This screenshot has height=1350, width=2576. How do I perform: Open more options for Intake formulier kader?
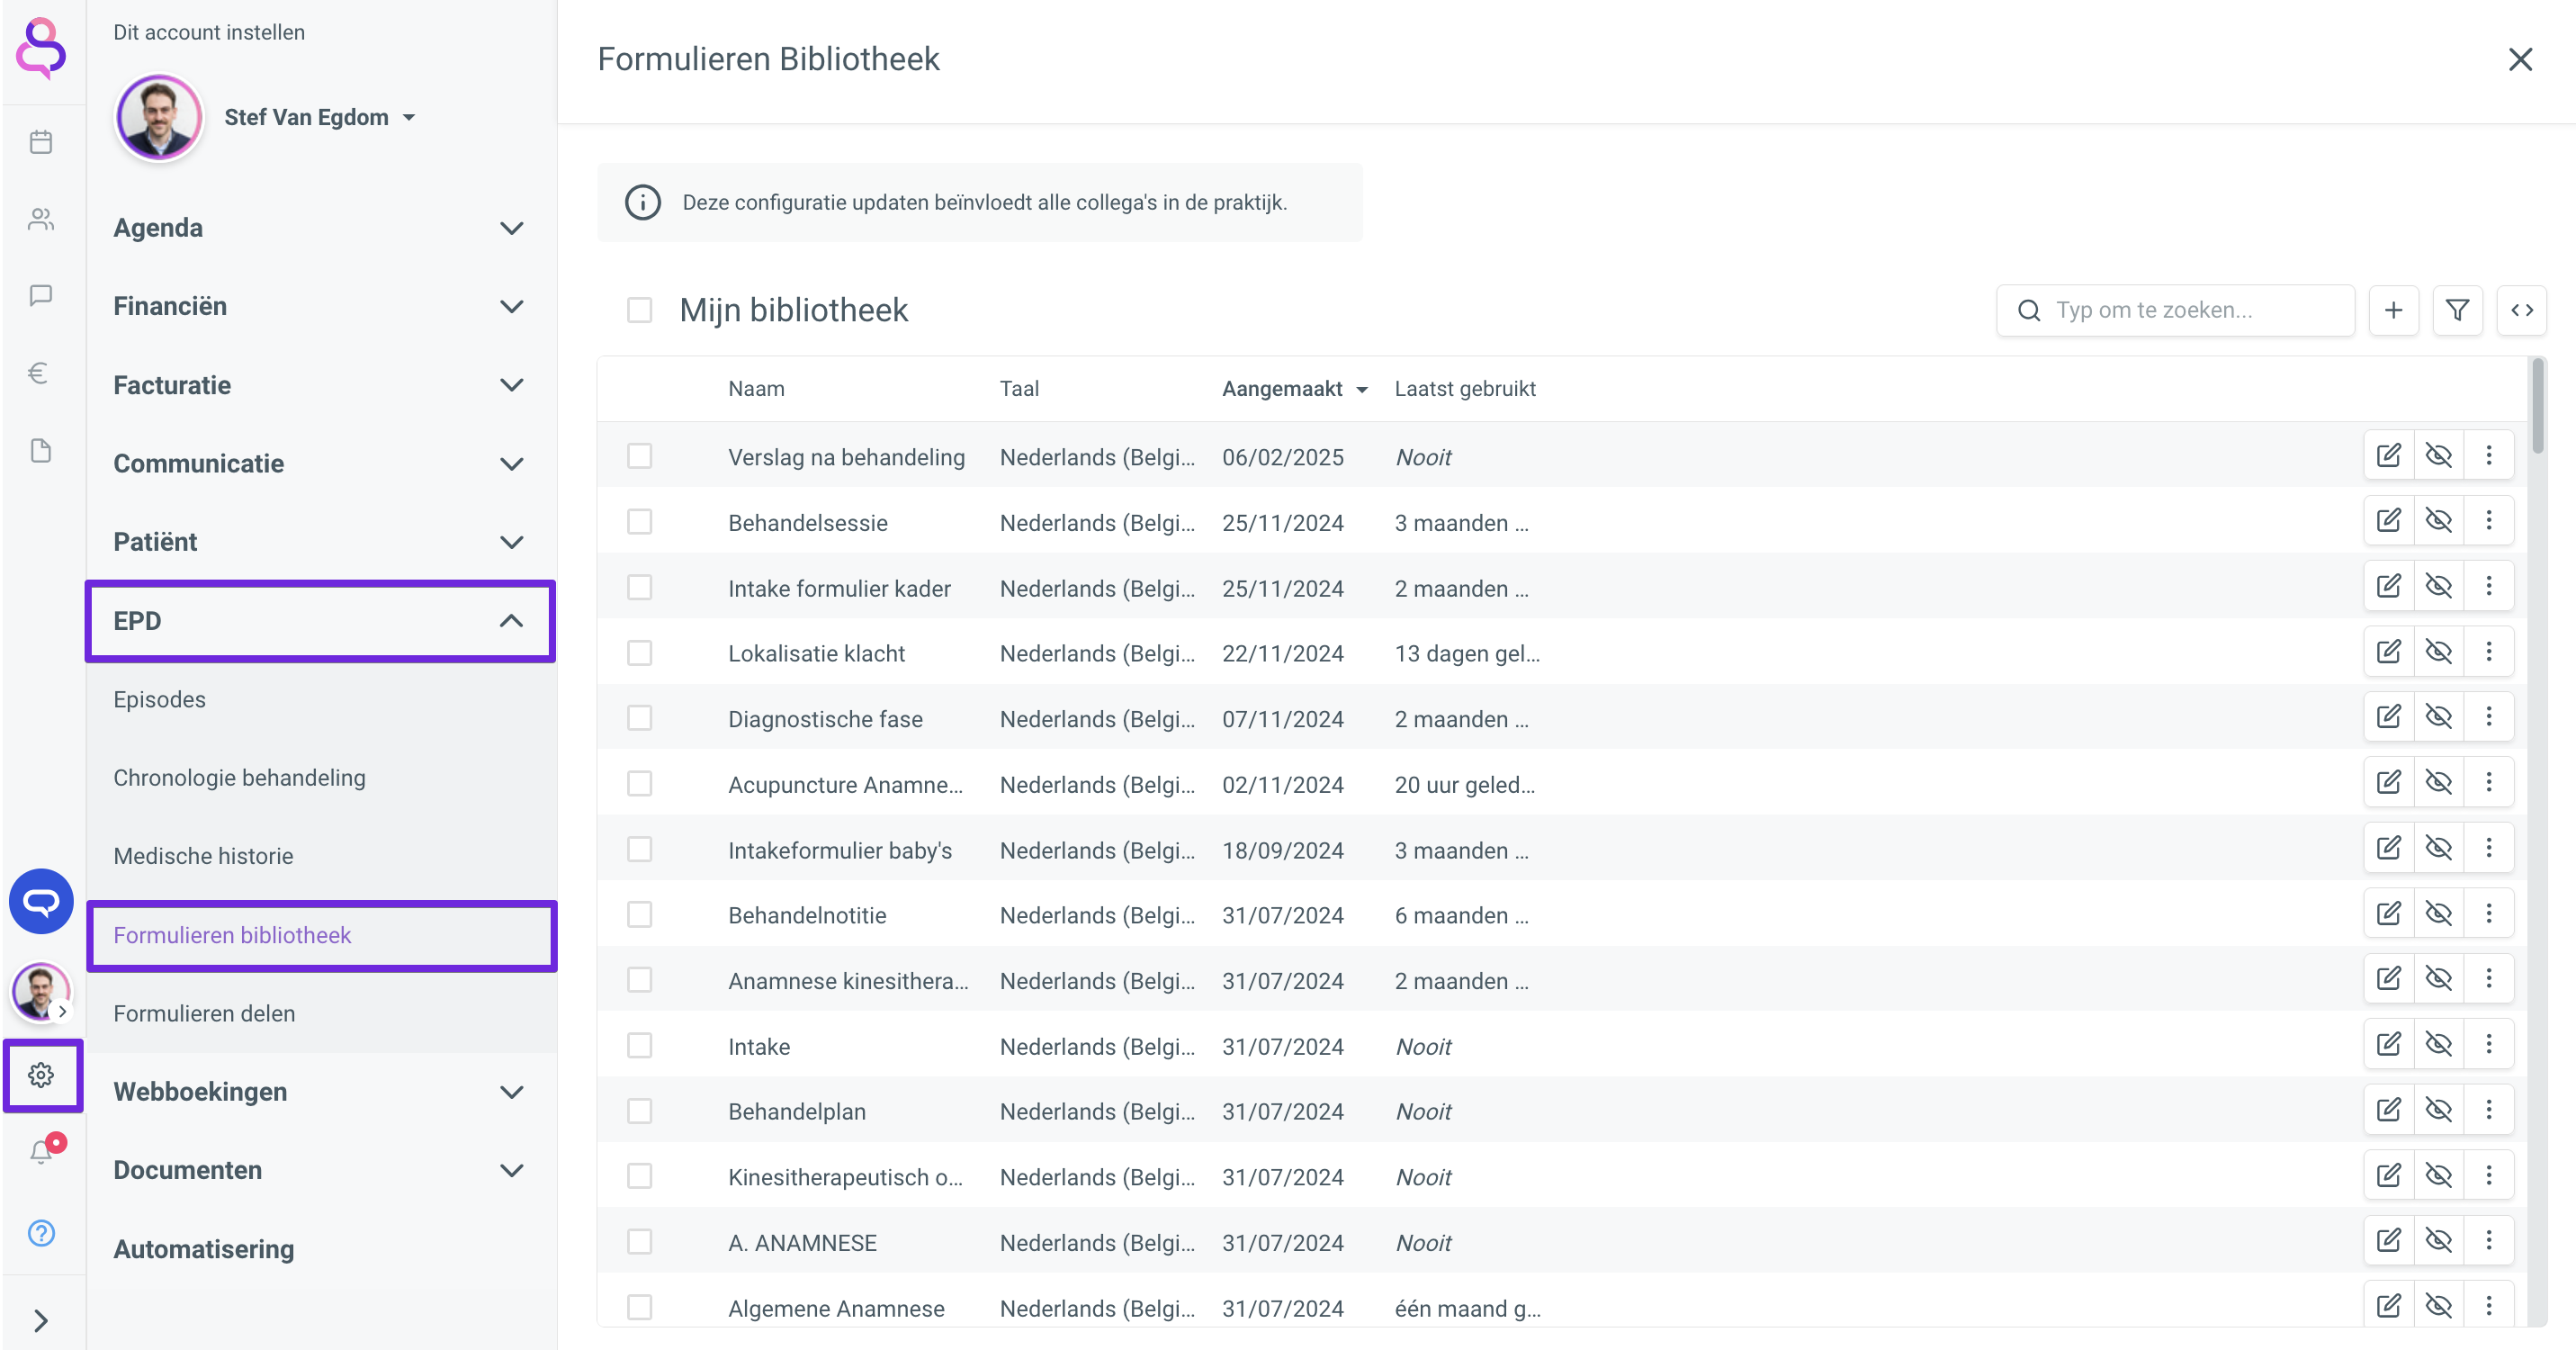point(2489,586)
